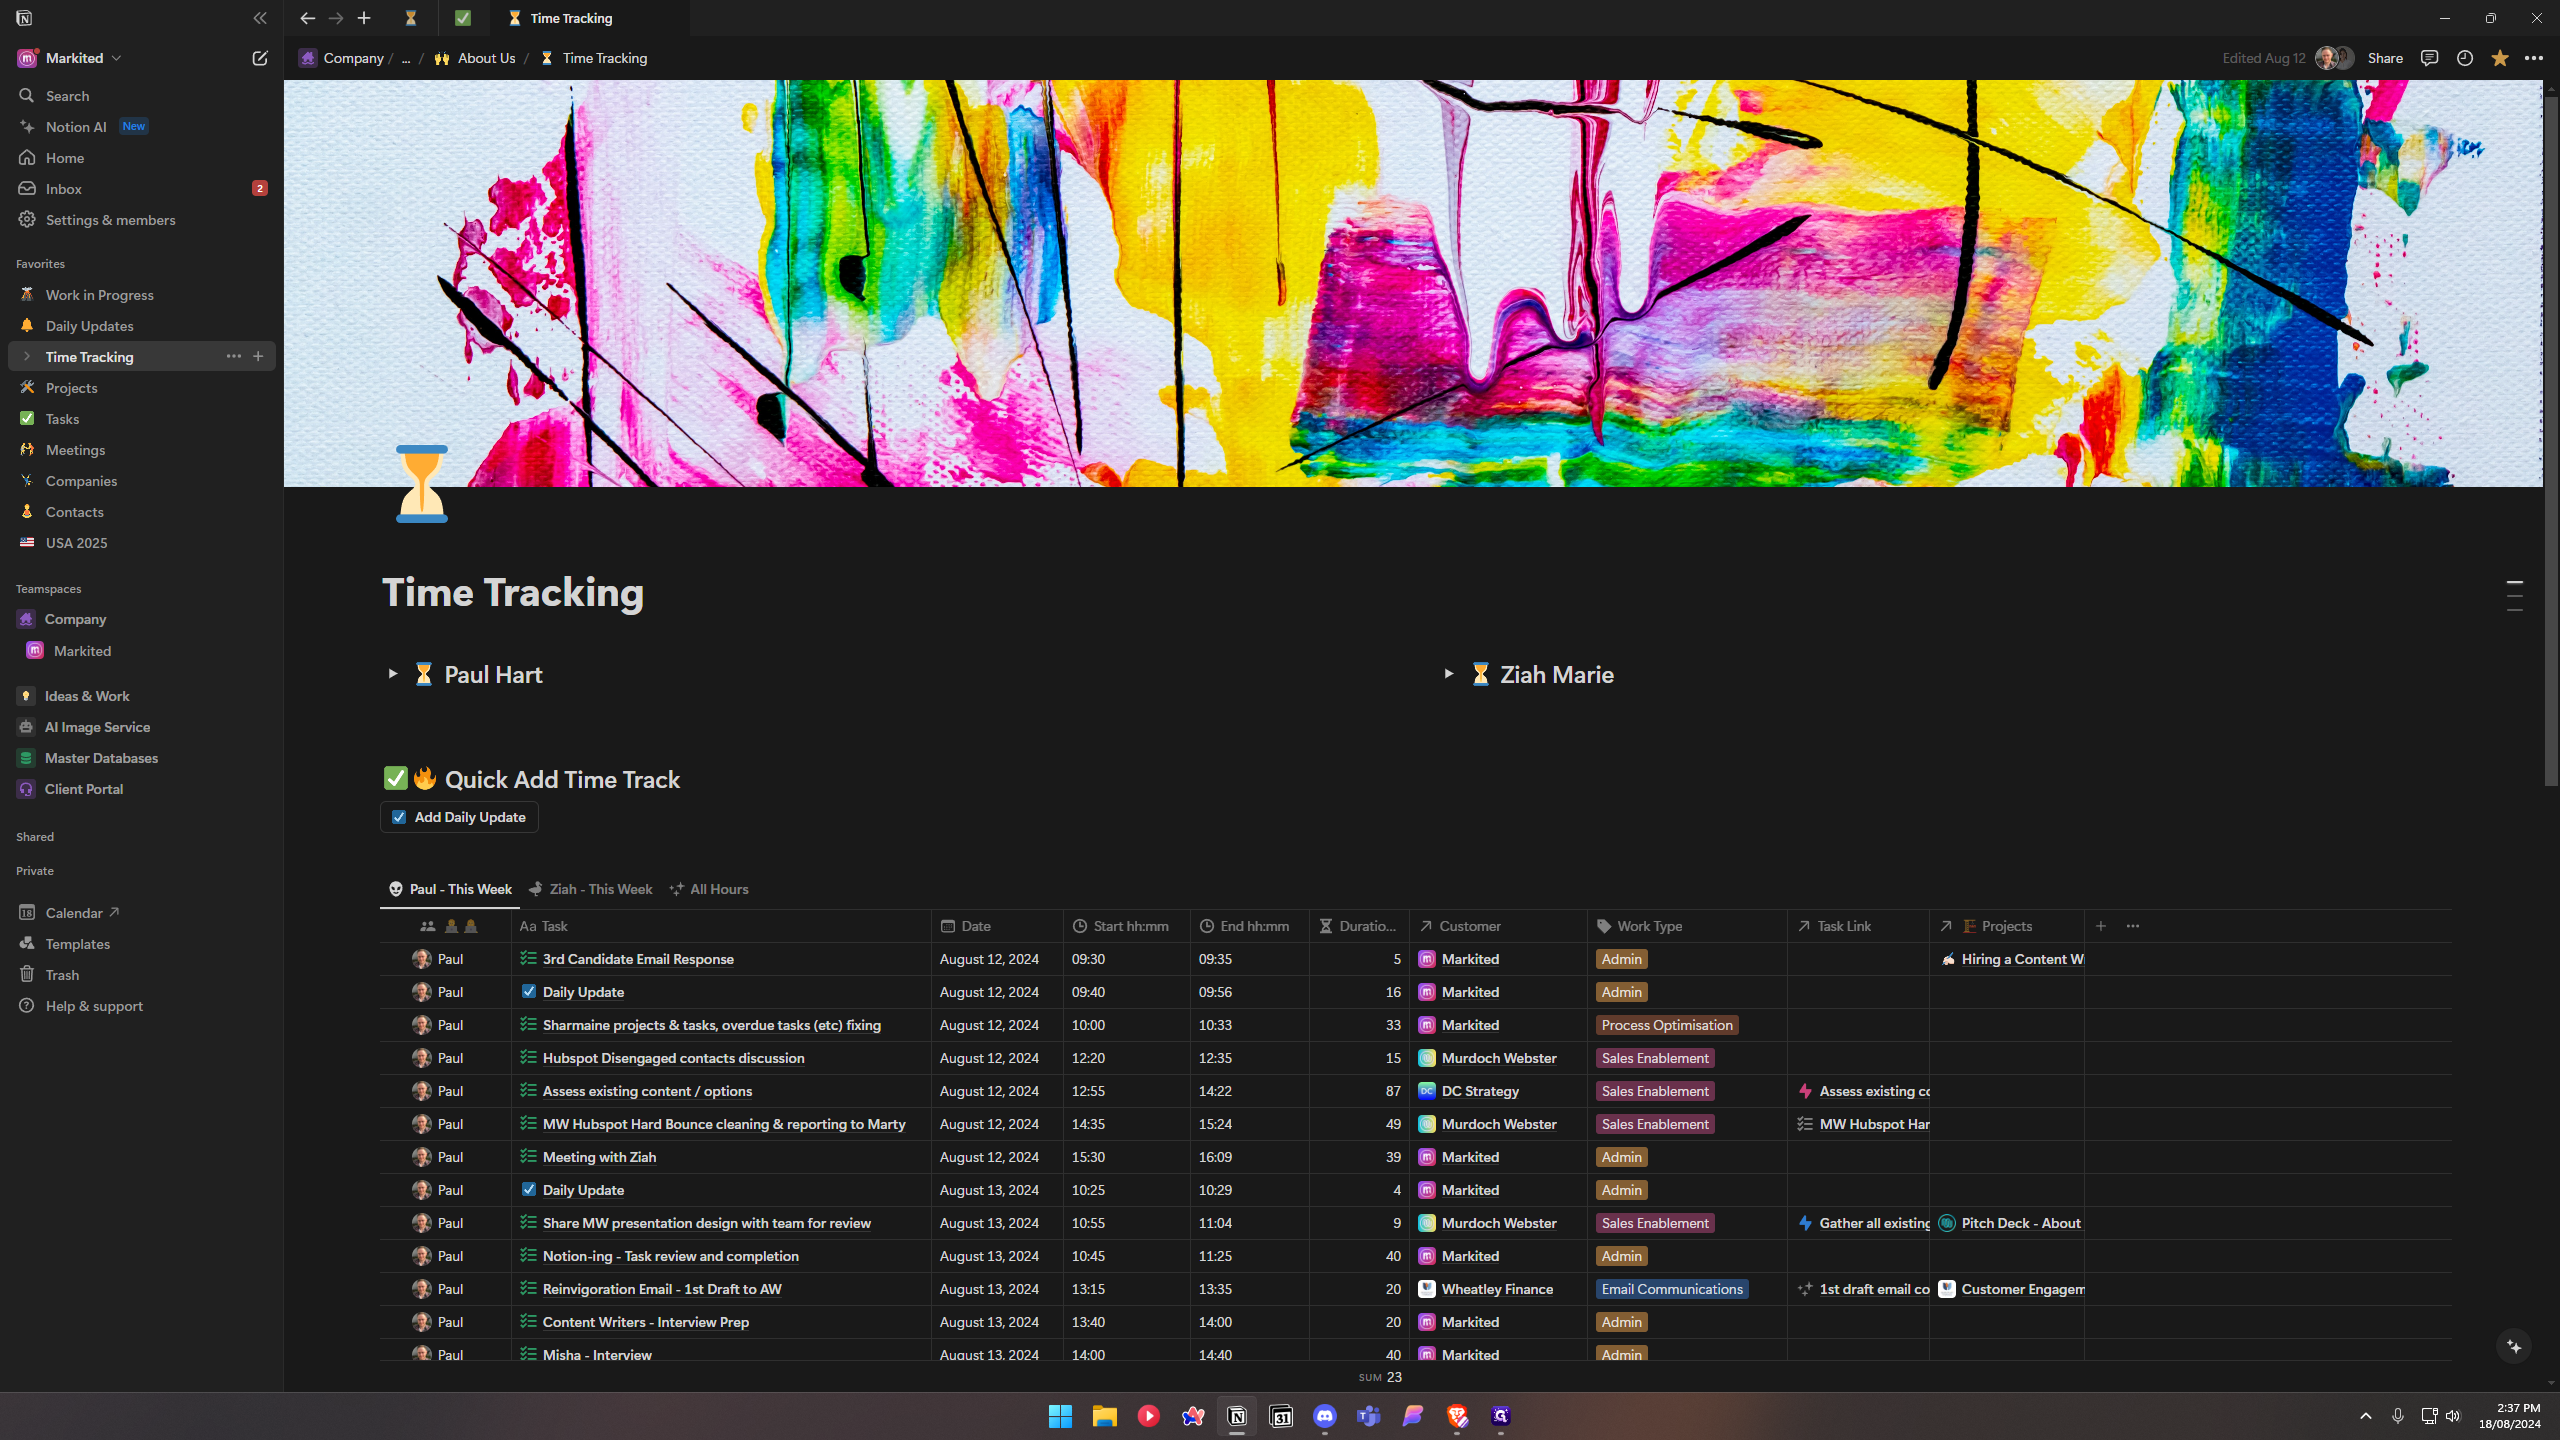This screenshot has height=1440, width=2560.
Task: Expand Time Tracking in sidebar tree
Action: tap(27, 356)
